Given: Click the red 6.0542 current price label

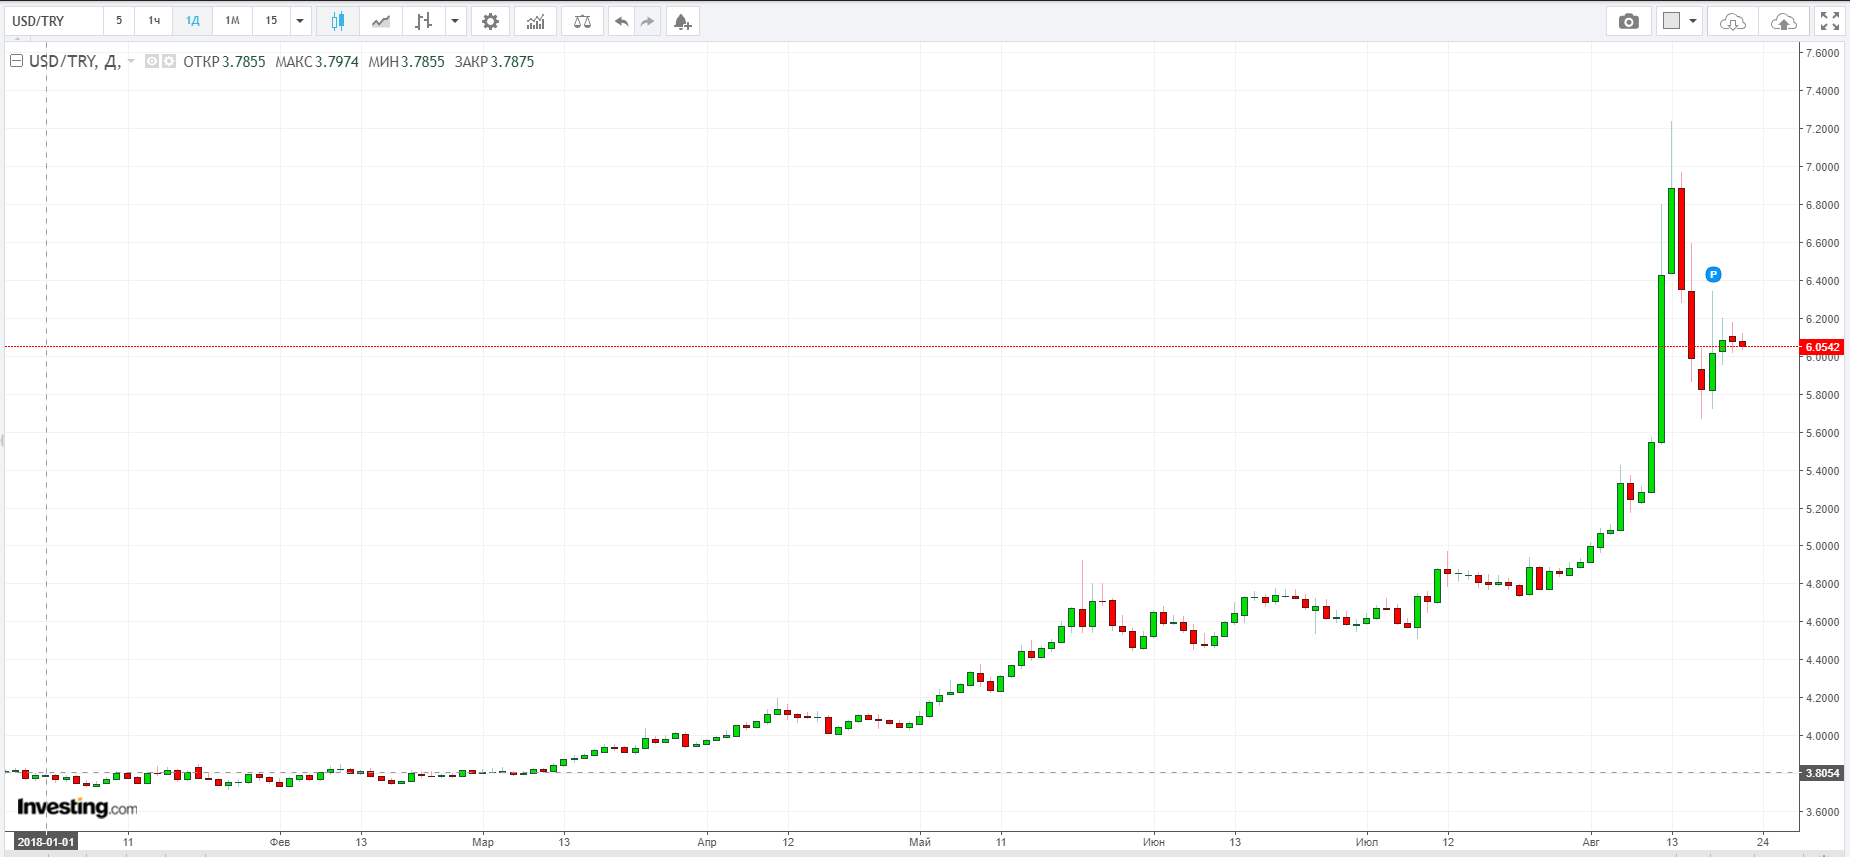Looking at the screenshot, I should point(1822,347).
